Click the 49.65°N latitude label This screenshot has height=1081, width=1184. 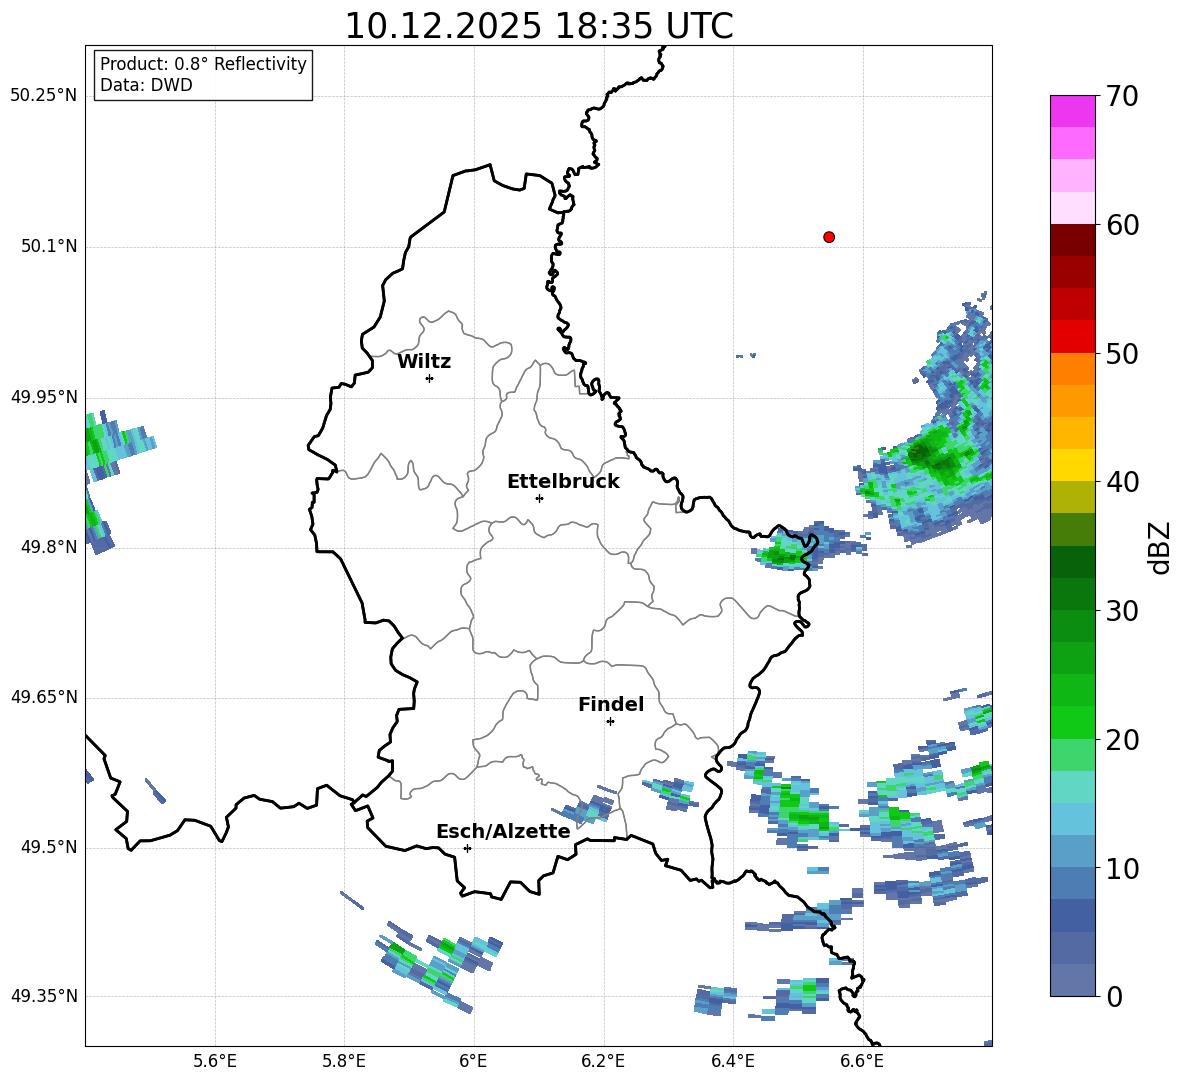[x=43, y=697]
